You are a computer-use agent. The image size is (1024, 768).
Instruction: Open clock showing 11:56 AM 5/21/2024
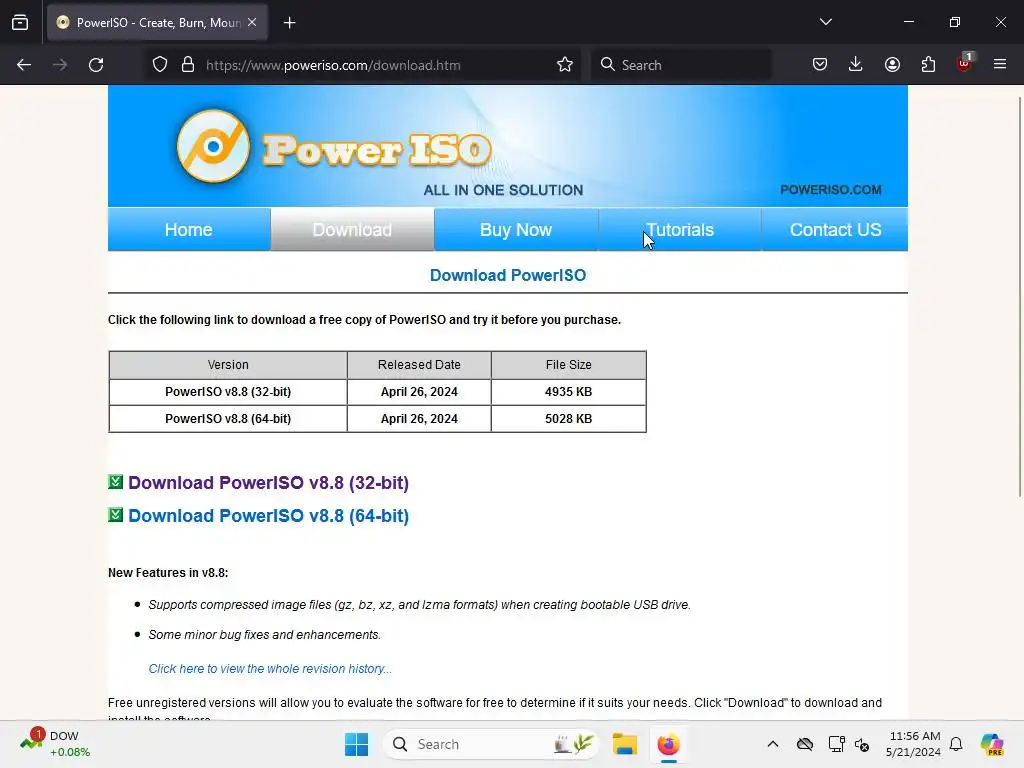pyautogui.click(x=913, y=744)
